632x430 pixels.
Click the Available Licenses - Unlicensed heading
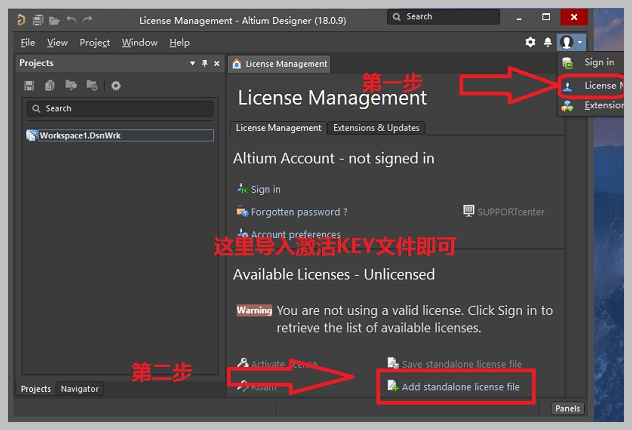click(x=334, y=275)
